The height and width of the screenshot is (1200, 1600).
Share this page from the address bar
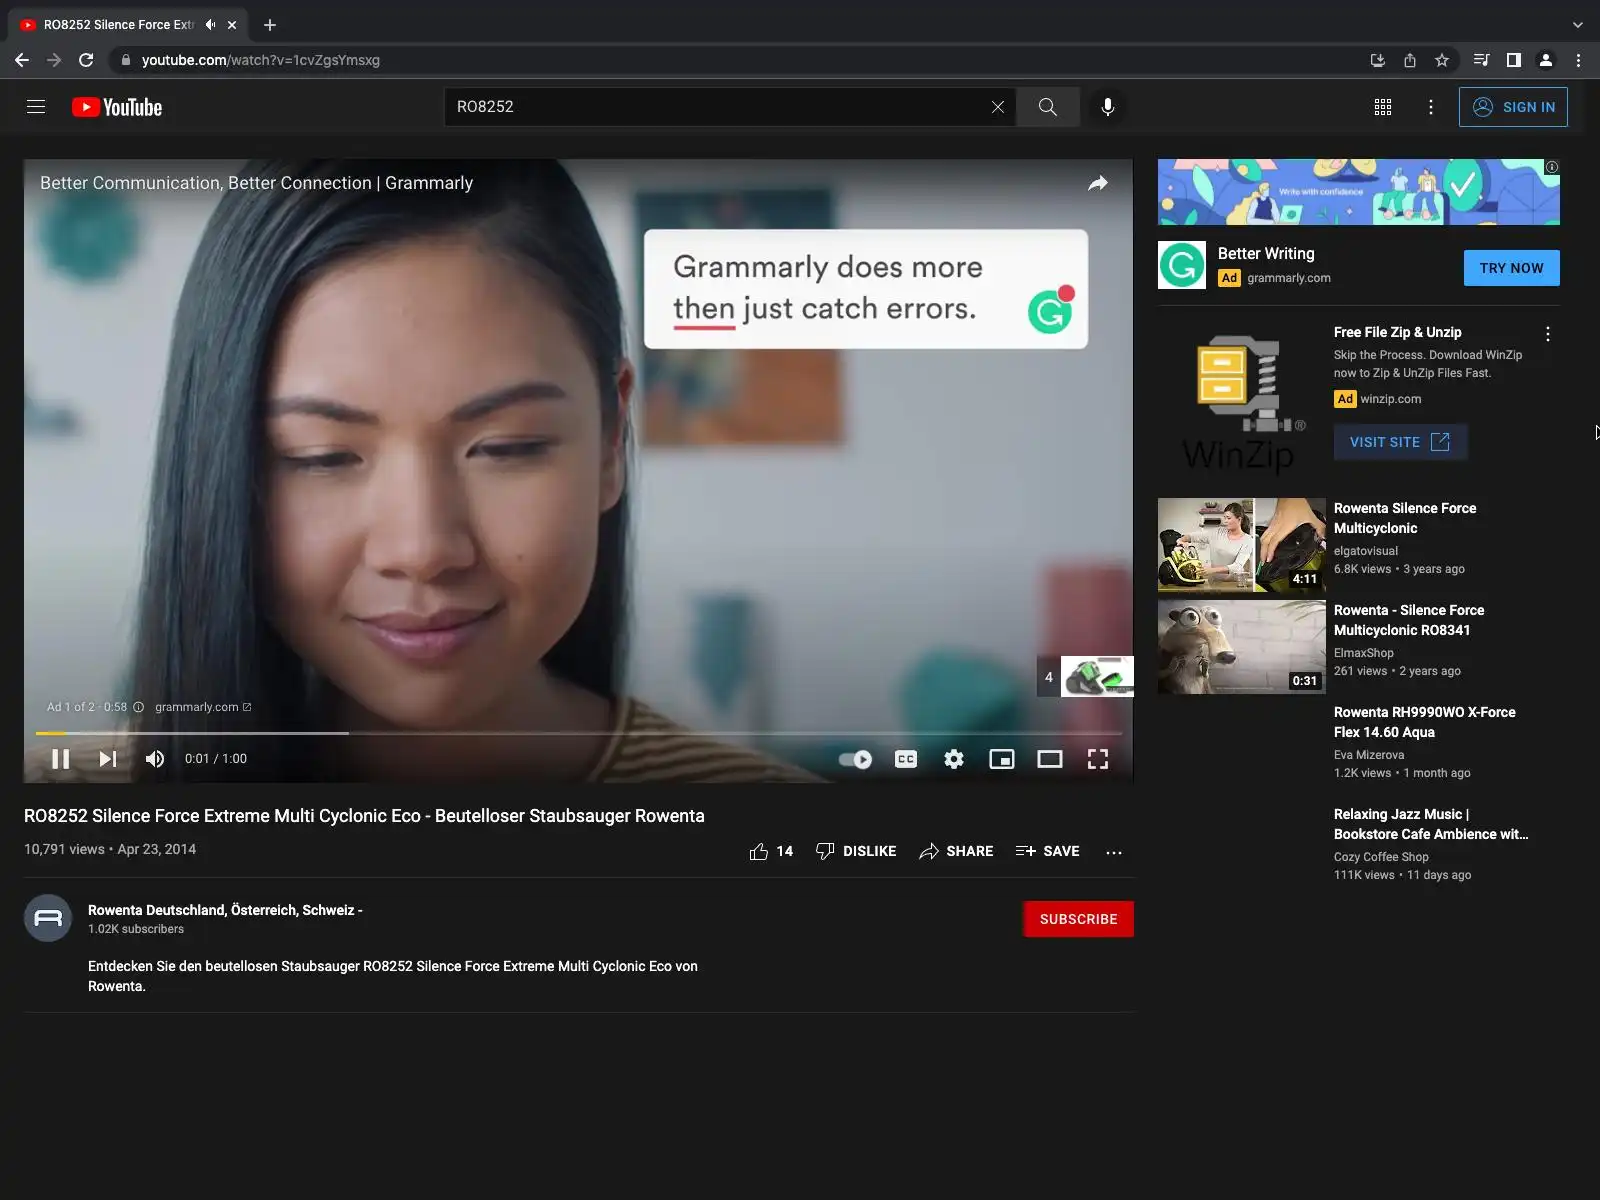point(1410,60)
